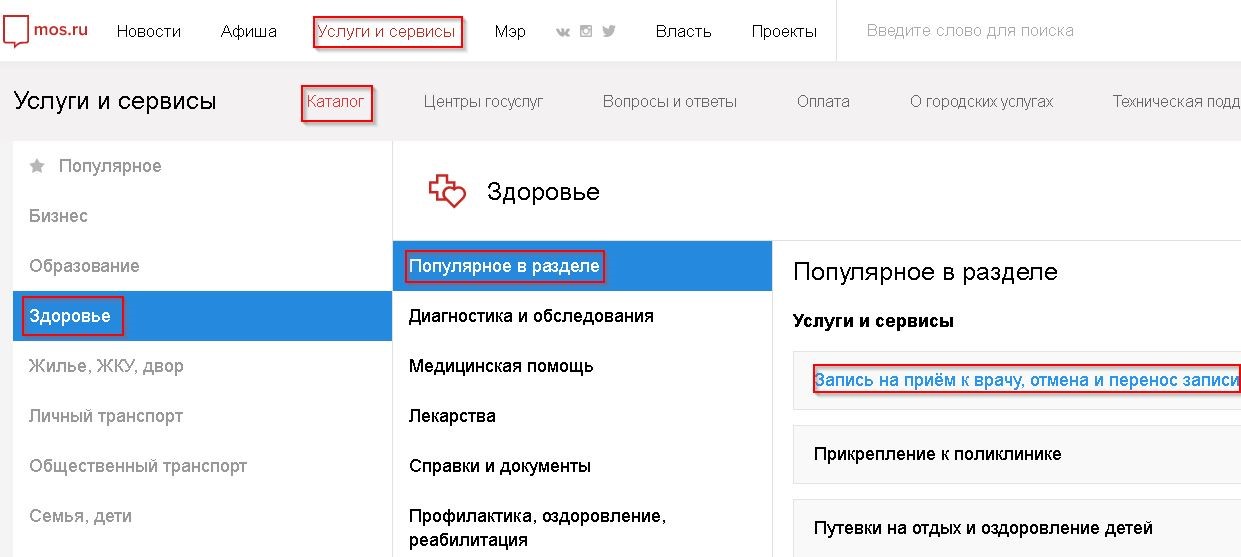Select Образование category in sidebar
Image resolution: width=1241 pixels, height=557 pixels.
[x=202, y=266]
